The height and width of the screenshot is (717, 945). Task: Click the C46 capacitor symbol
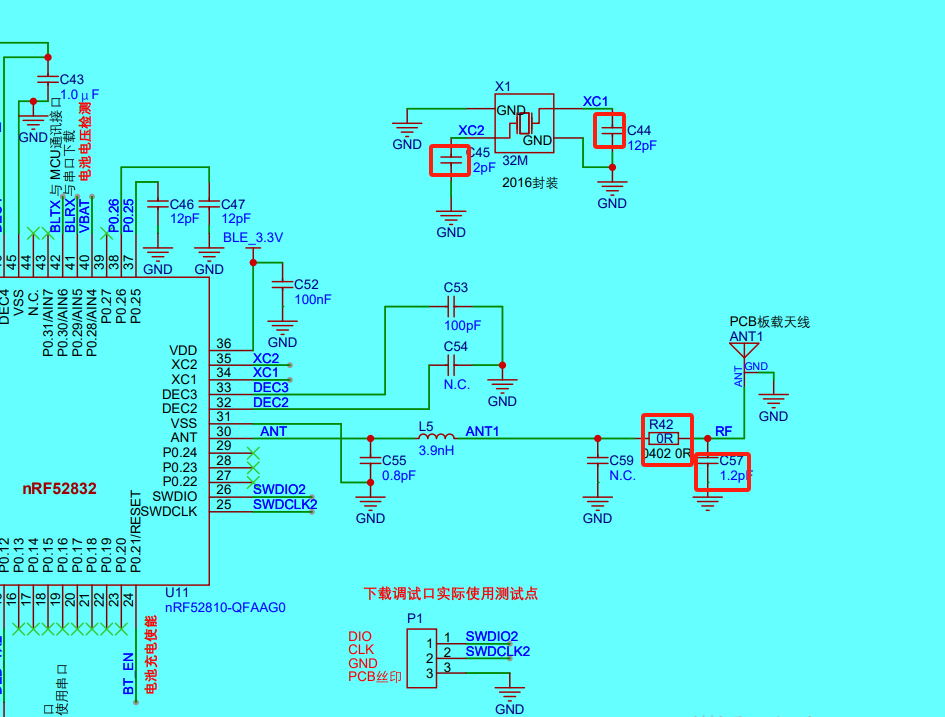click(x=158, y=204)
